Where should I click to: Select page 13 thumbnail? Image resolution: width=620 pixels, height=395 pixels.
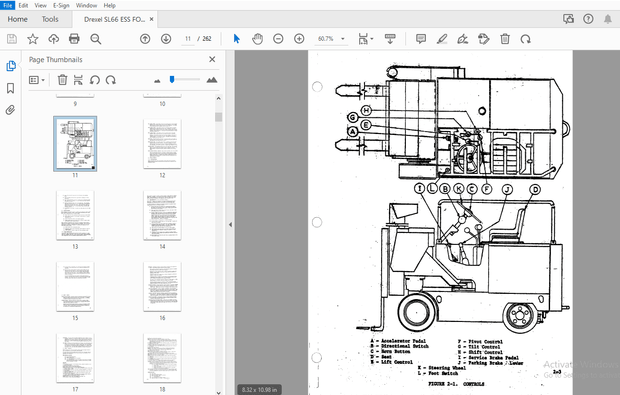point(75,215)
